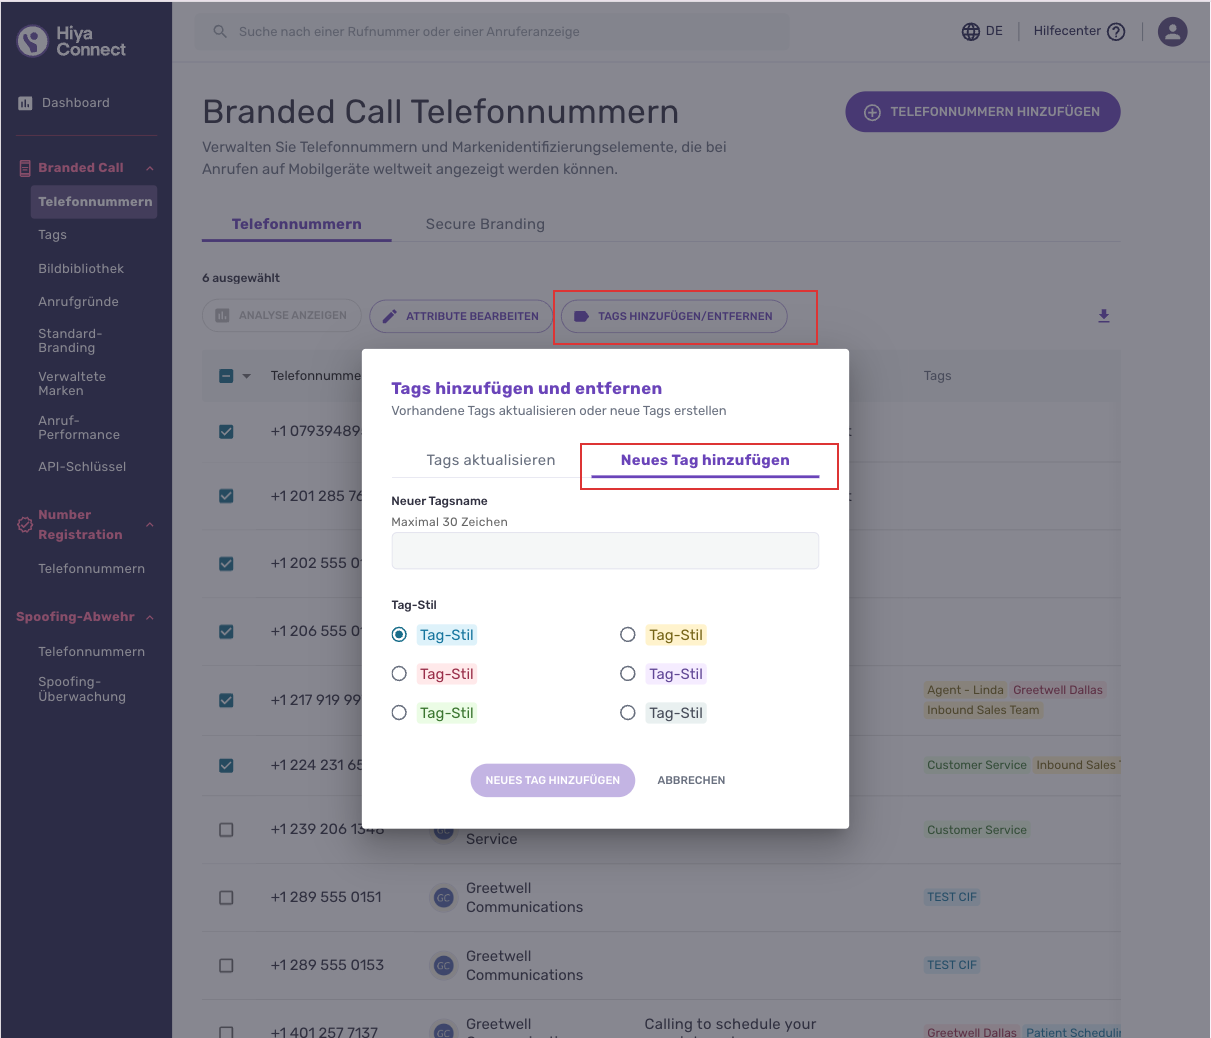This screenshot has height=1038, width=1211.
Task: Click the Dashboard chart icon in sidebar
Action: click(26, 103)
